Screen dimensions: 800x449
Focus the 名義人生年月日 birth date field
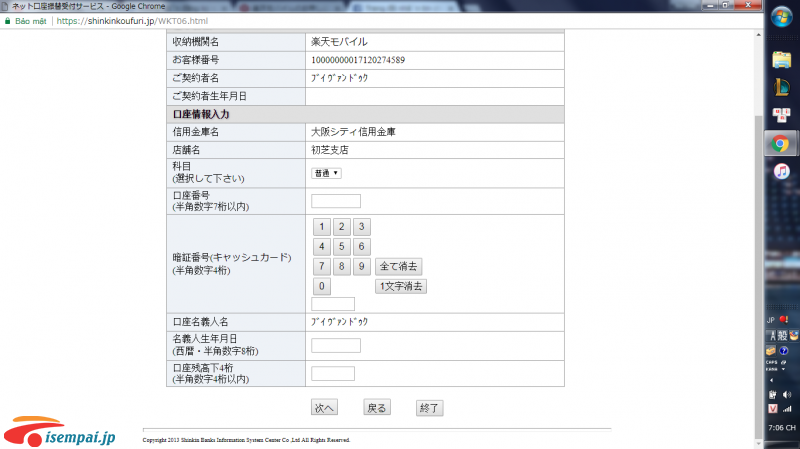pos(336,345)
